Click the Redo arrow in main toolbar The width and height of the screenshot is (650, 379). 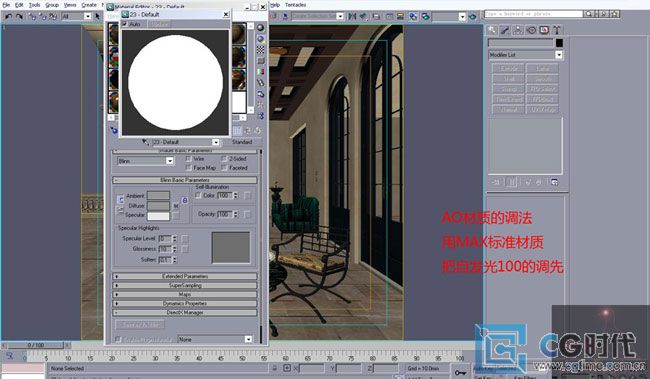click(19, 17)
